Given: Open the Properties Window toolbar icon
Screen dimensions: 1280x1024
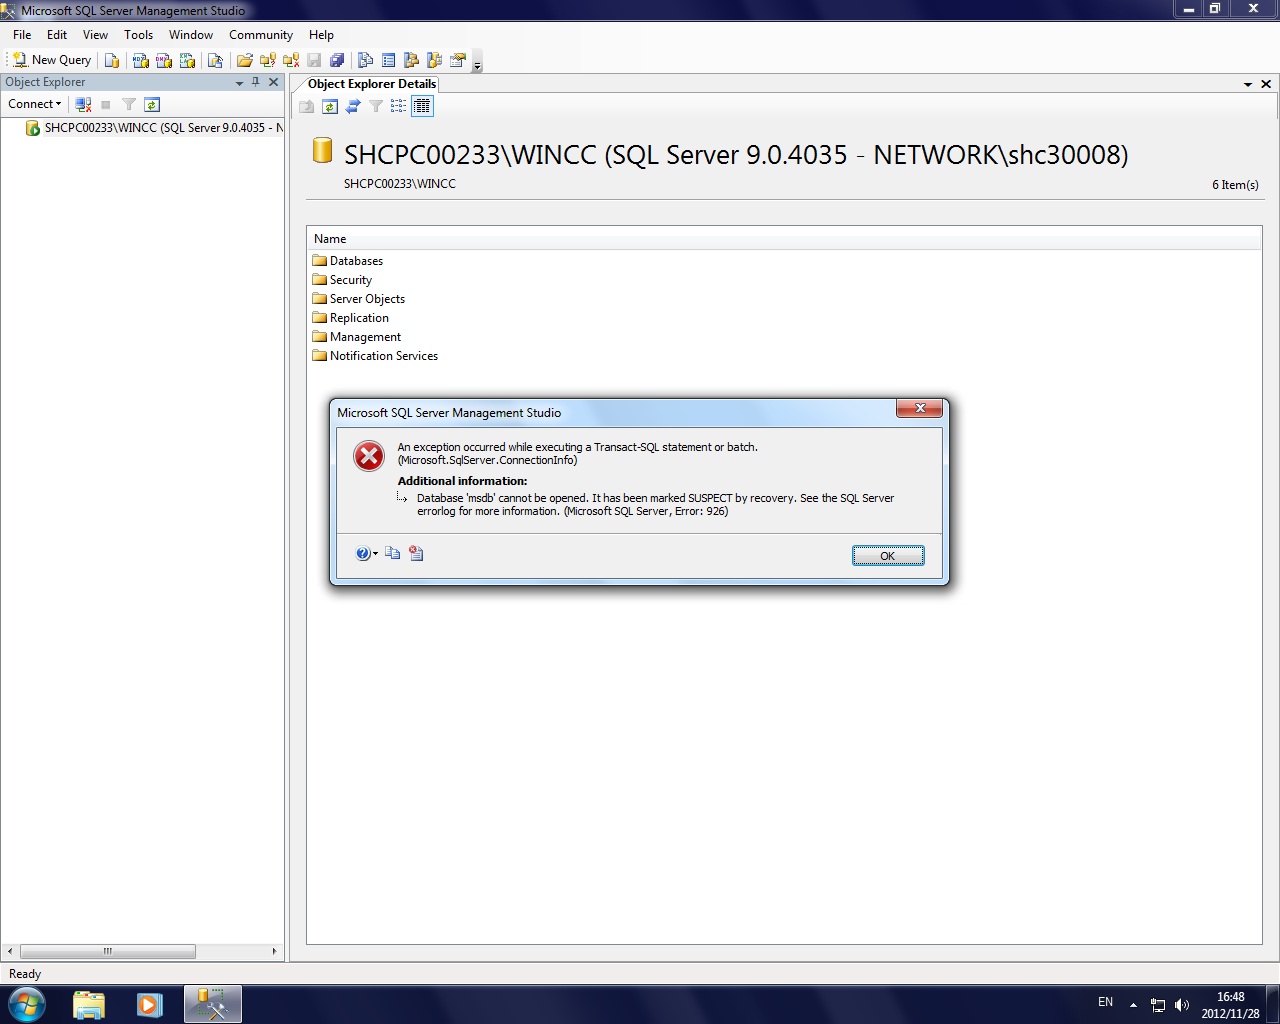Looking at the screenshot, I should tap(458, 60).
